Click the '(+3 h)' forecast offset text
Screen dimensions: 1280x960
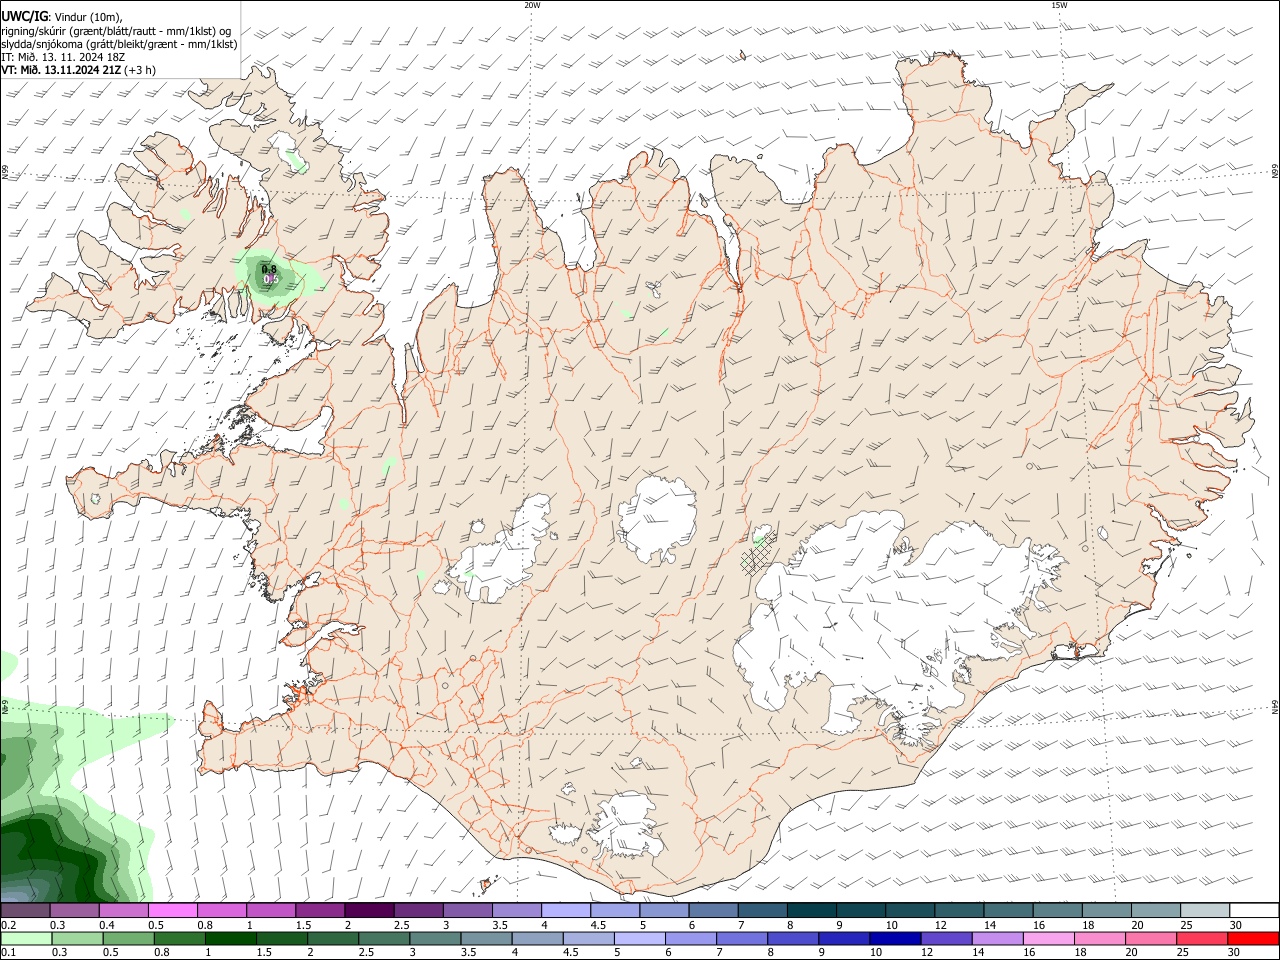[x=141, y=70]
